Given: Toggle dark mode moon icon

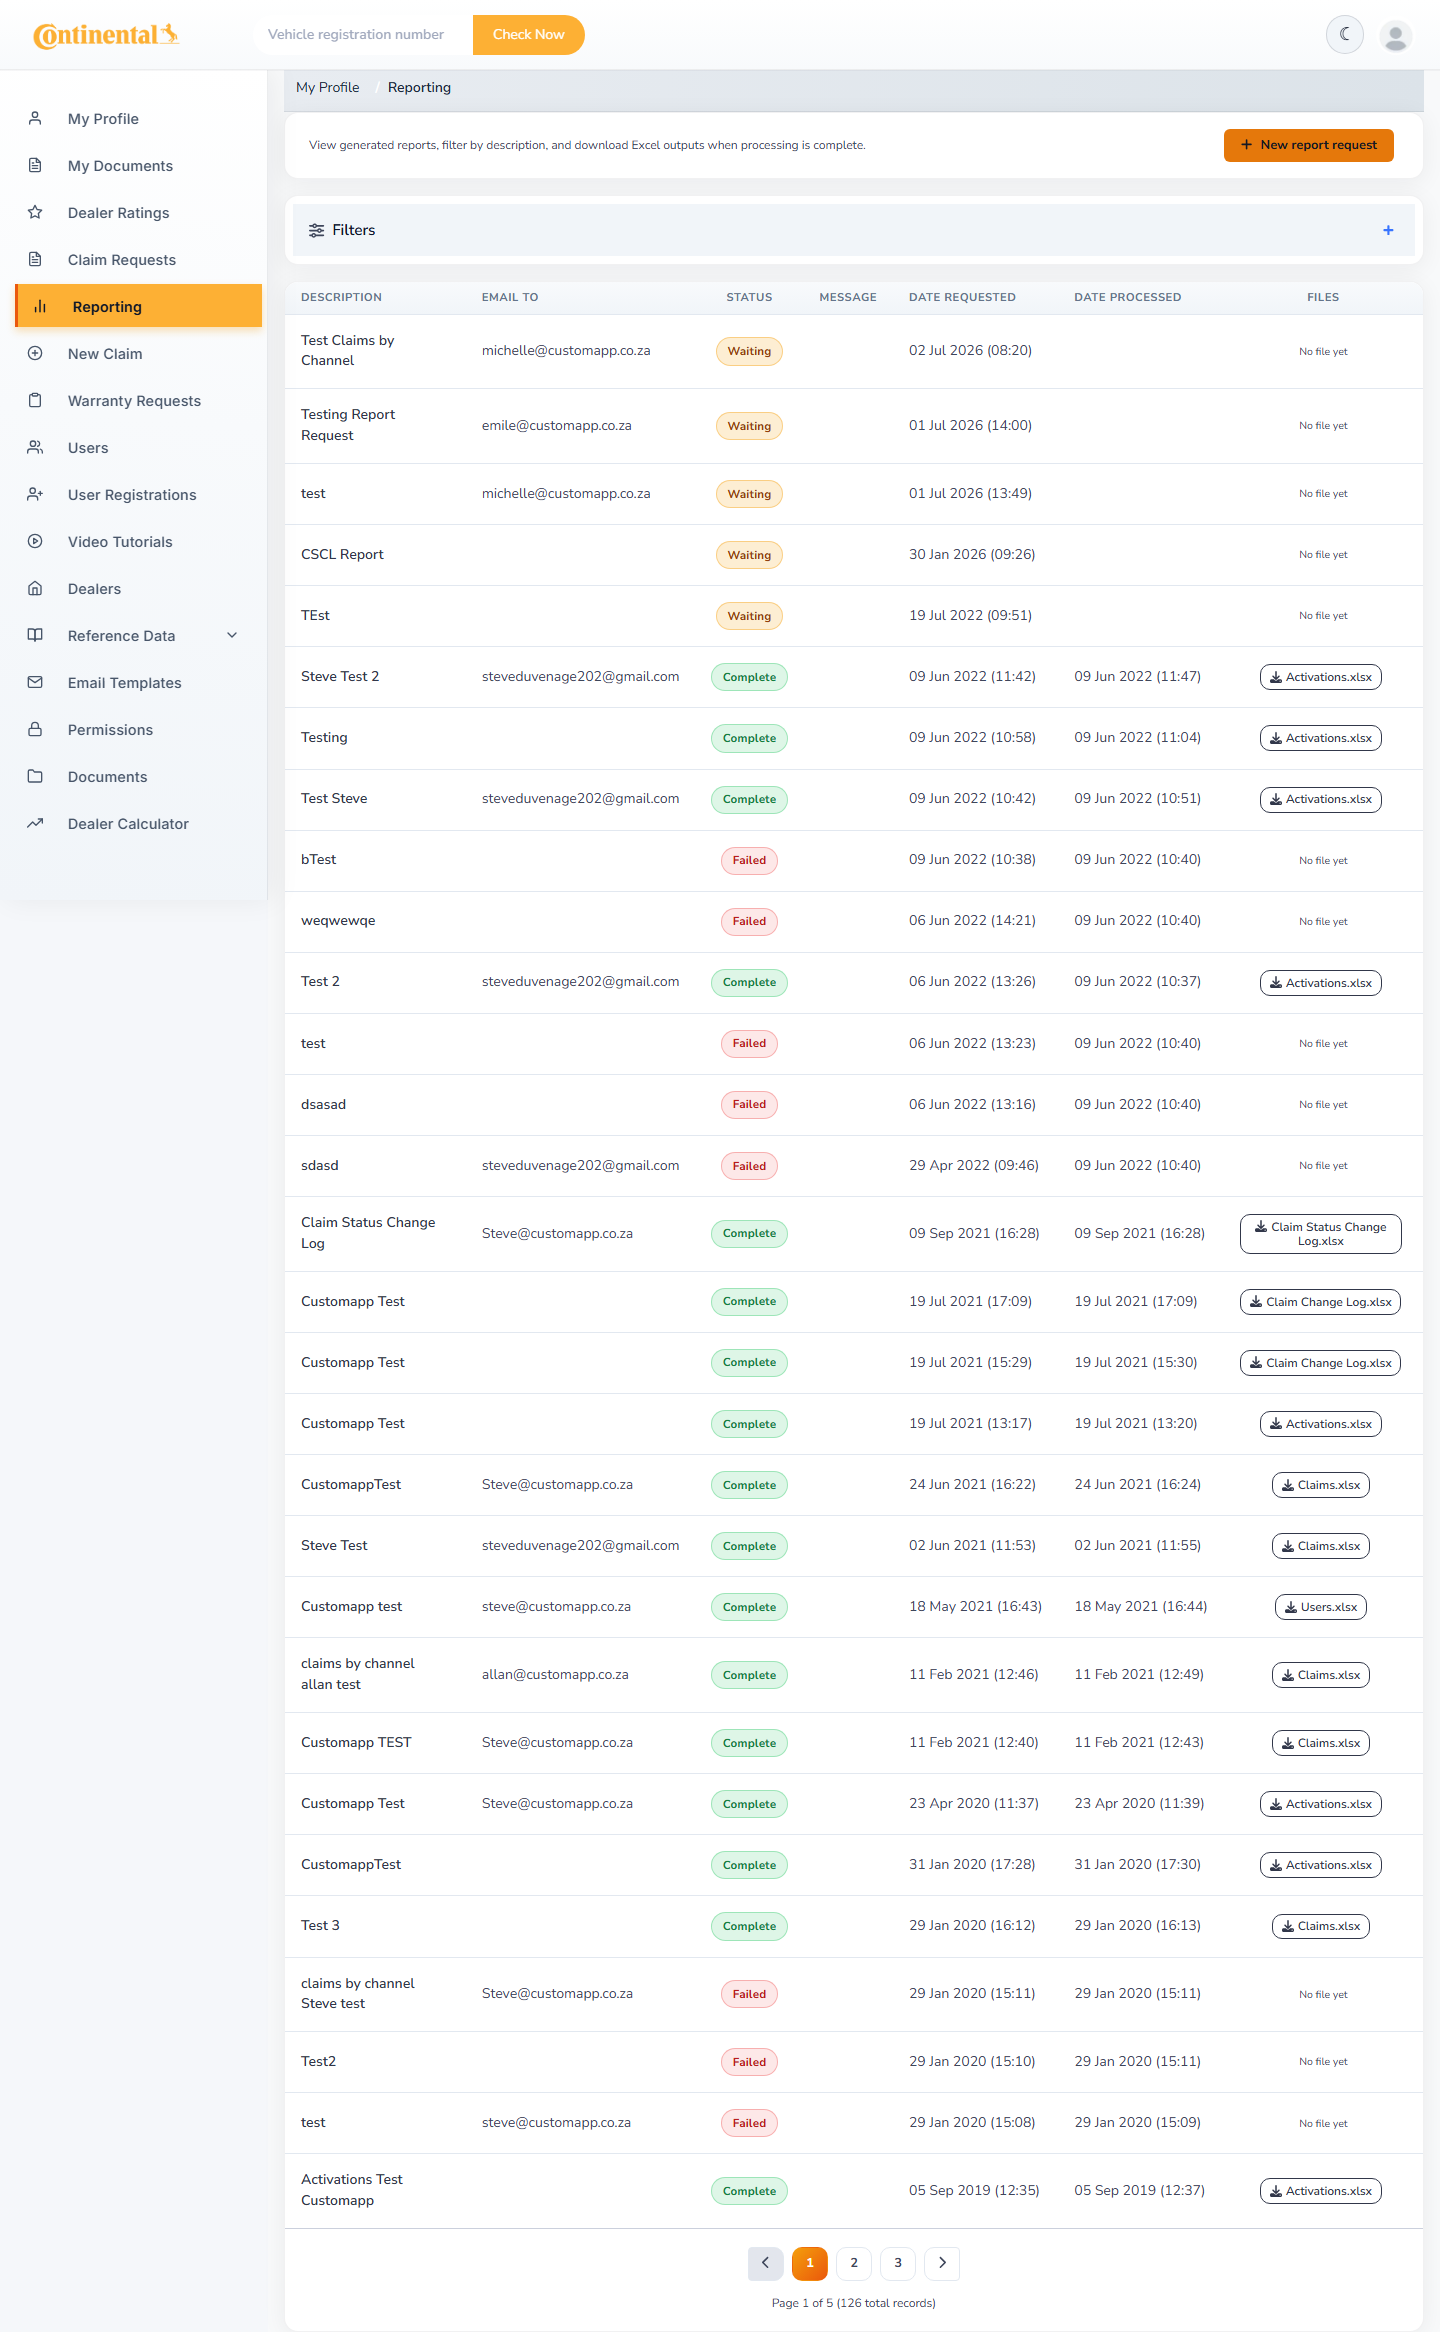Looking at the screenshot, I should (1345, 35).
